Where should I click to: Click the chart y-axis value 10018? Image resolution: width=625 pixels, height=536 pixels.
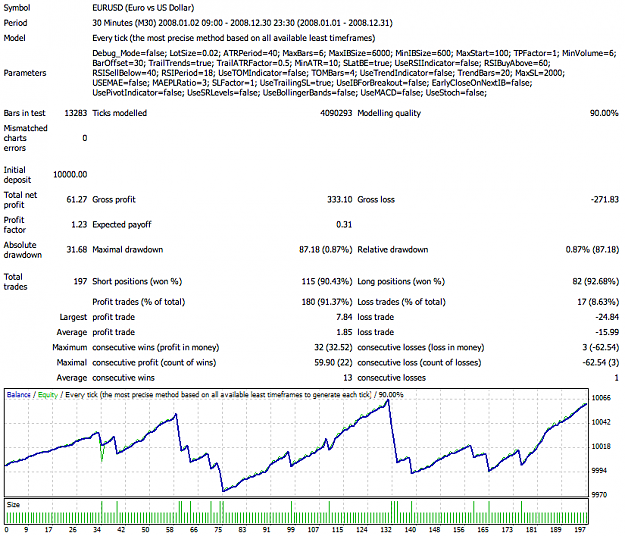pyautogui.click(x=601, y=446)
